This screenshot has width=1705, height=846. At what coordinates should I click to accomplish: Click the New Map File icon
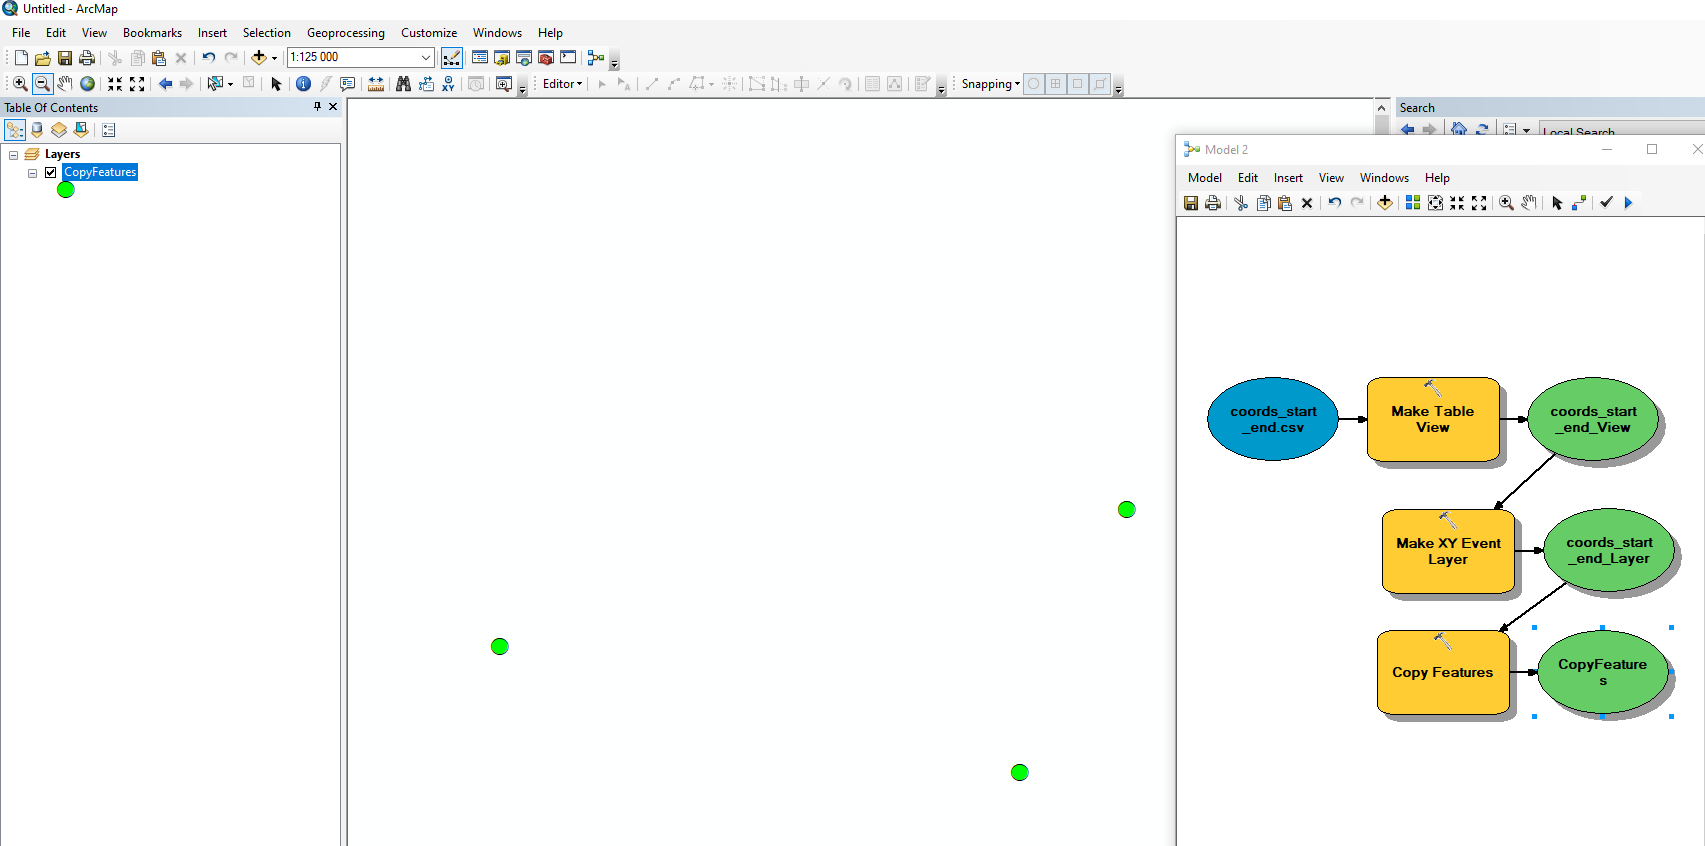point(20,58)
